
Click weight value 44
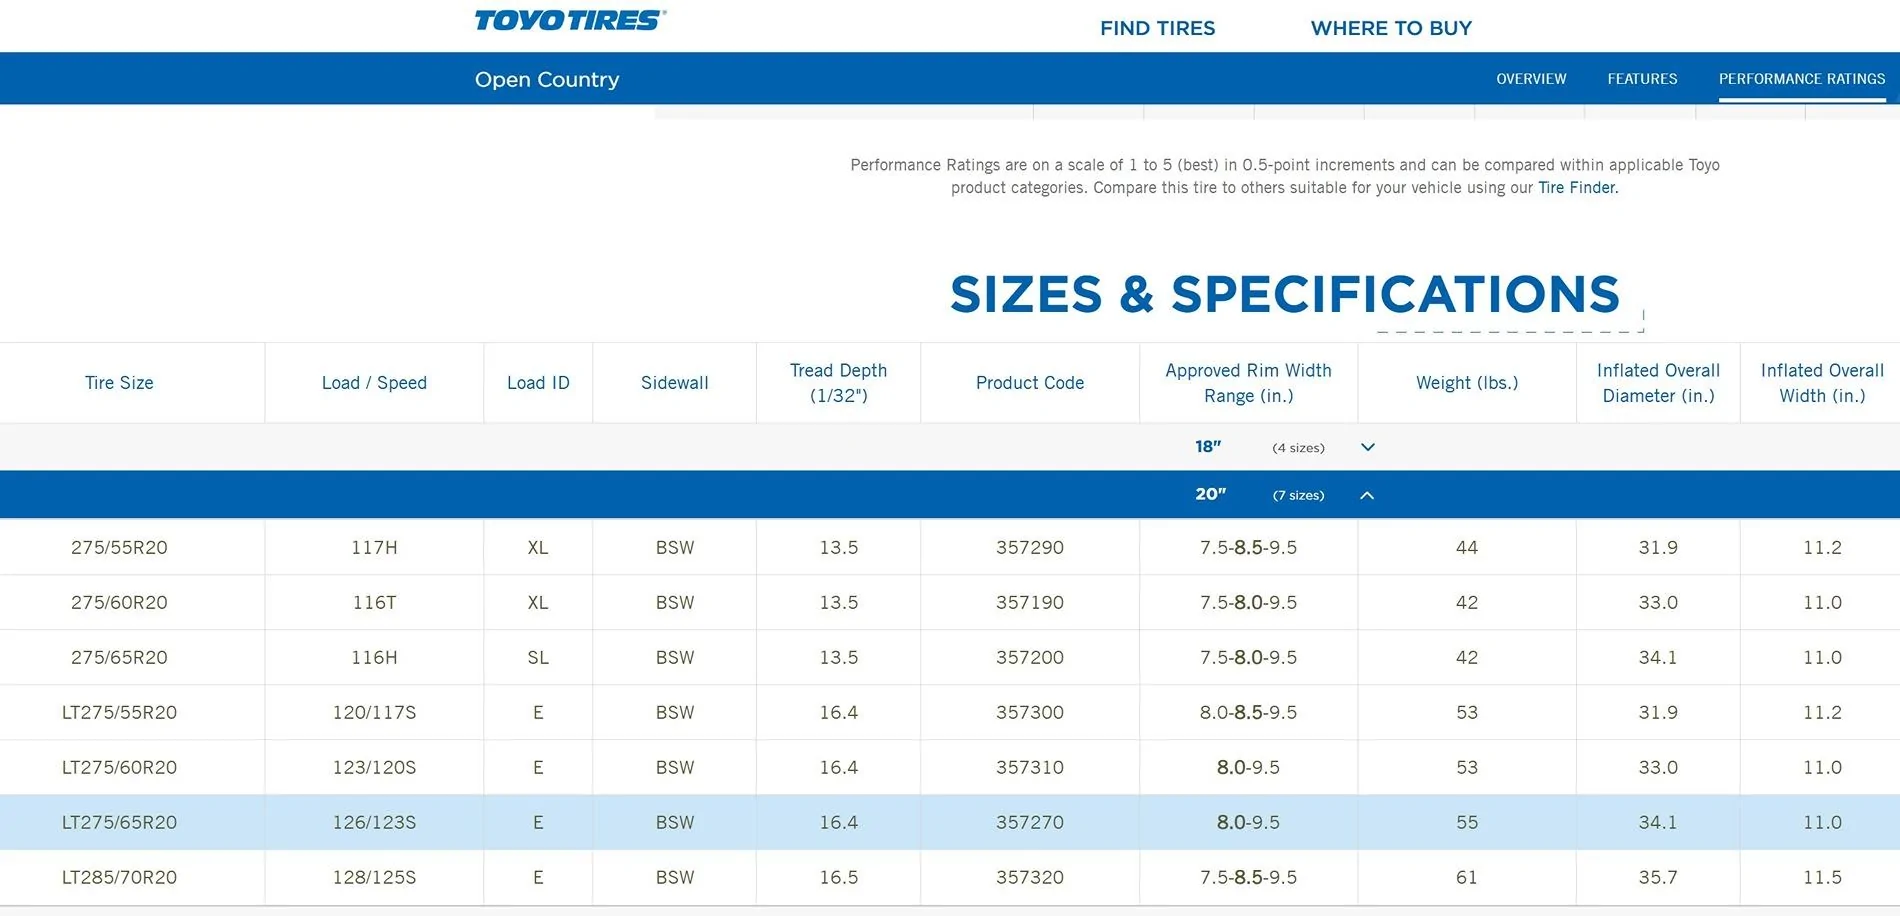(x=1467, y=547)
